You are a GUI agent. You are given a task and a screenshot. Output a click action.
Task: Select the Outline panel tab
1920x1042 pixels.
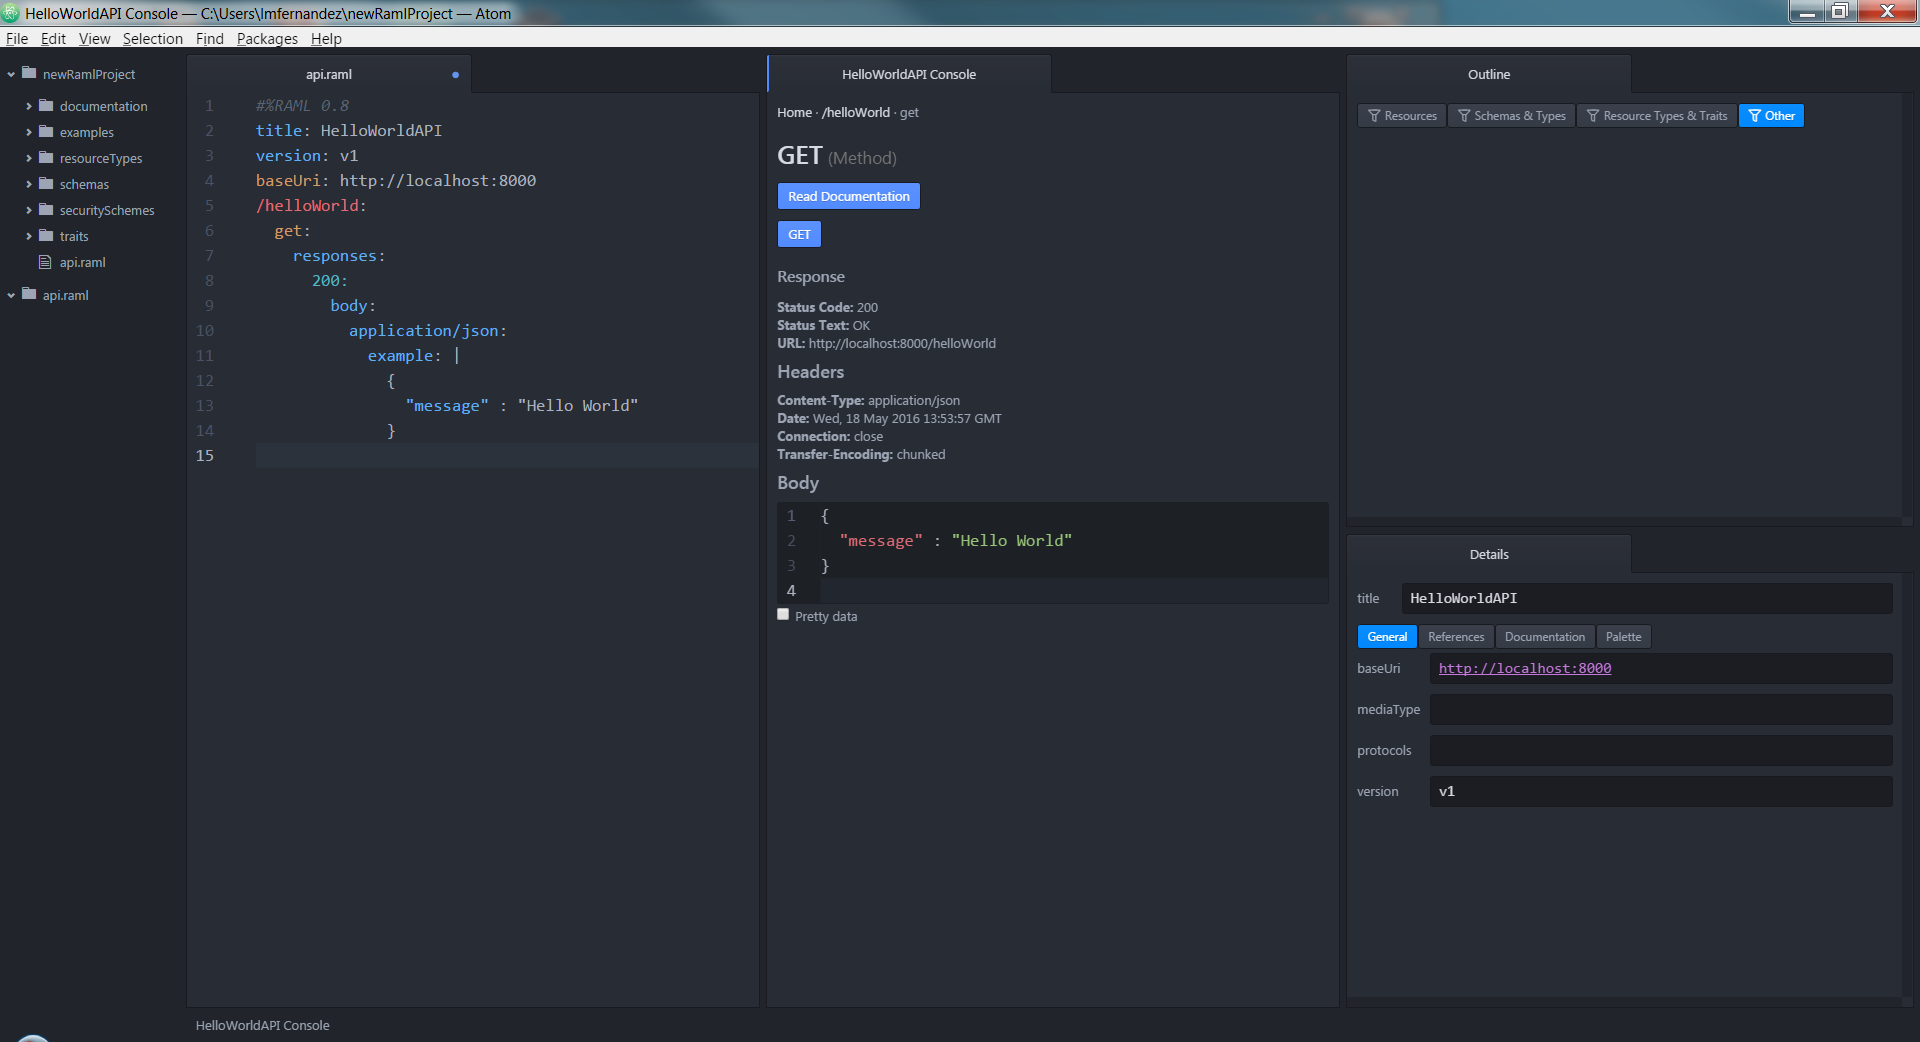pyautogui.click(x=1489, y=74)
